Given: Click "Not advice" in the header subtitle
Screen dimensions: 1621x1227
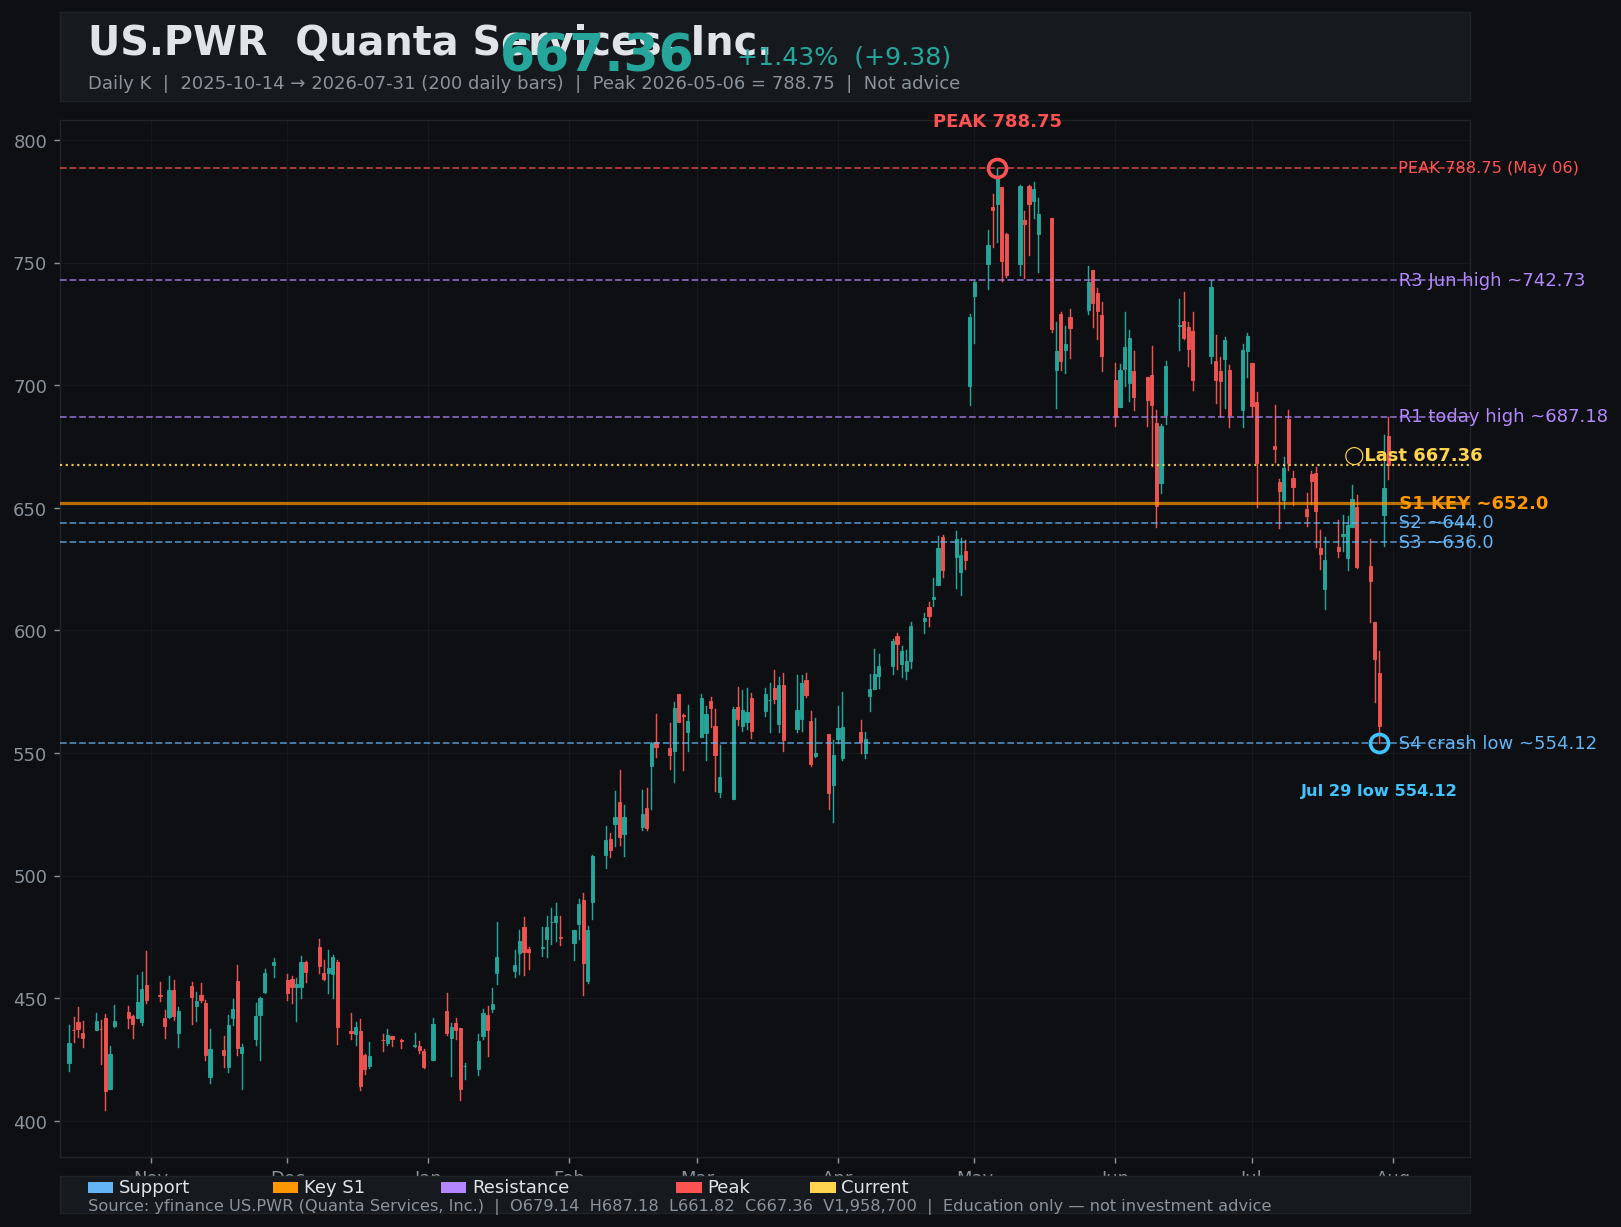Looking at the screenshot, I should pyautogui.click(x=912, y=83).
